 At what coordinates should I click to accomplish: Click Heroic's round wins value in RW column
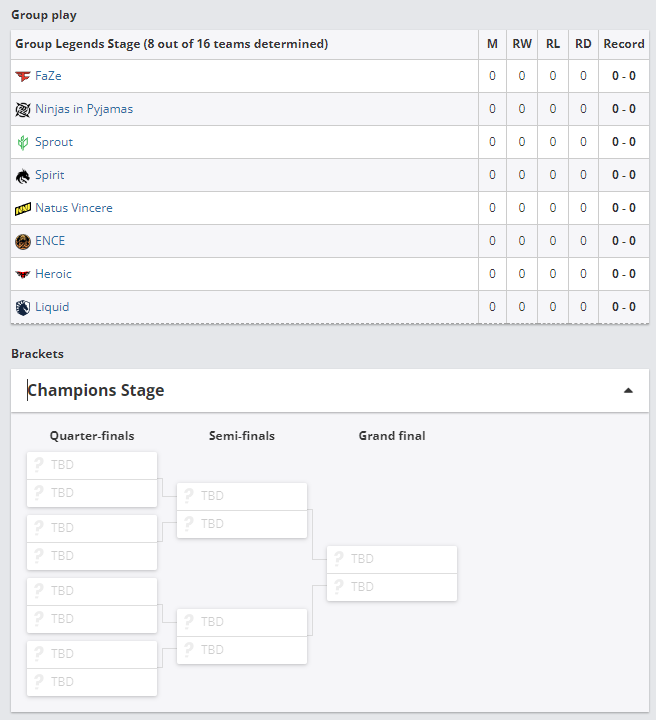coord(522,274)
